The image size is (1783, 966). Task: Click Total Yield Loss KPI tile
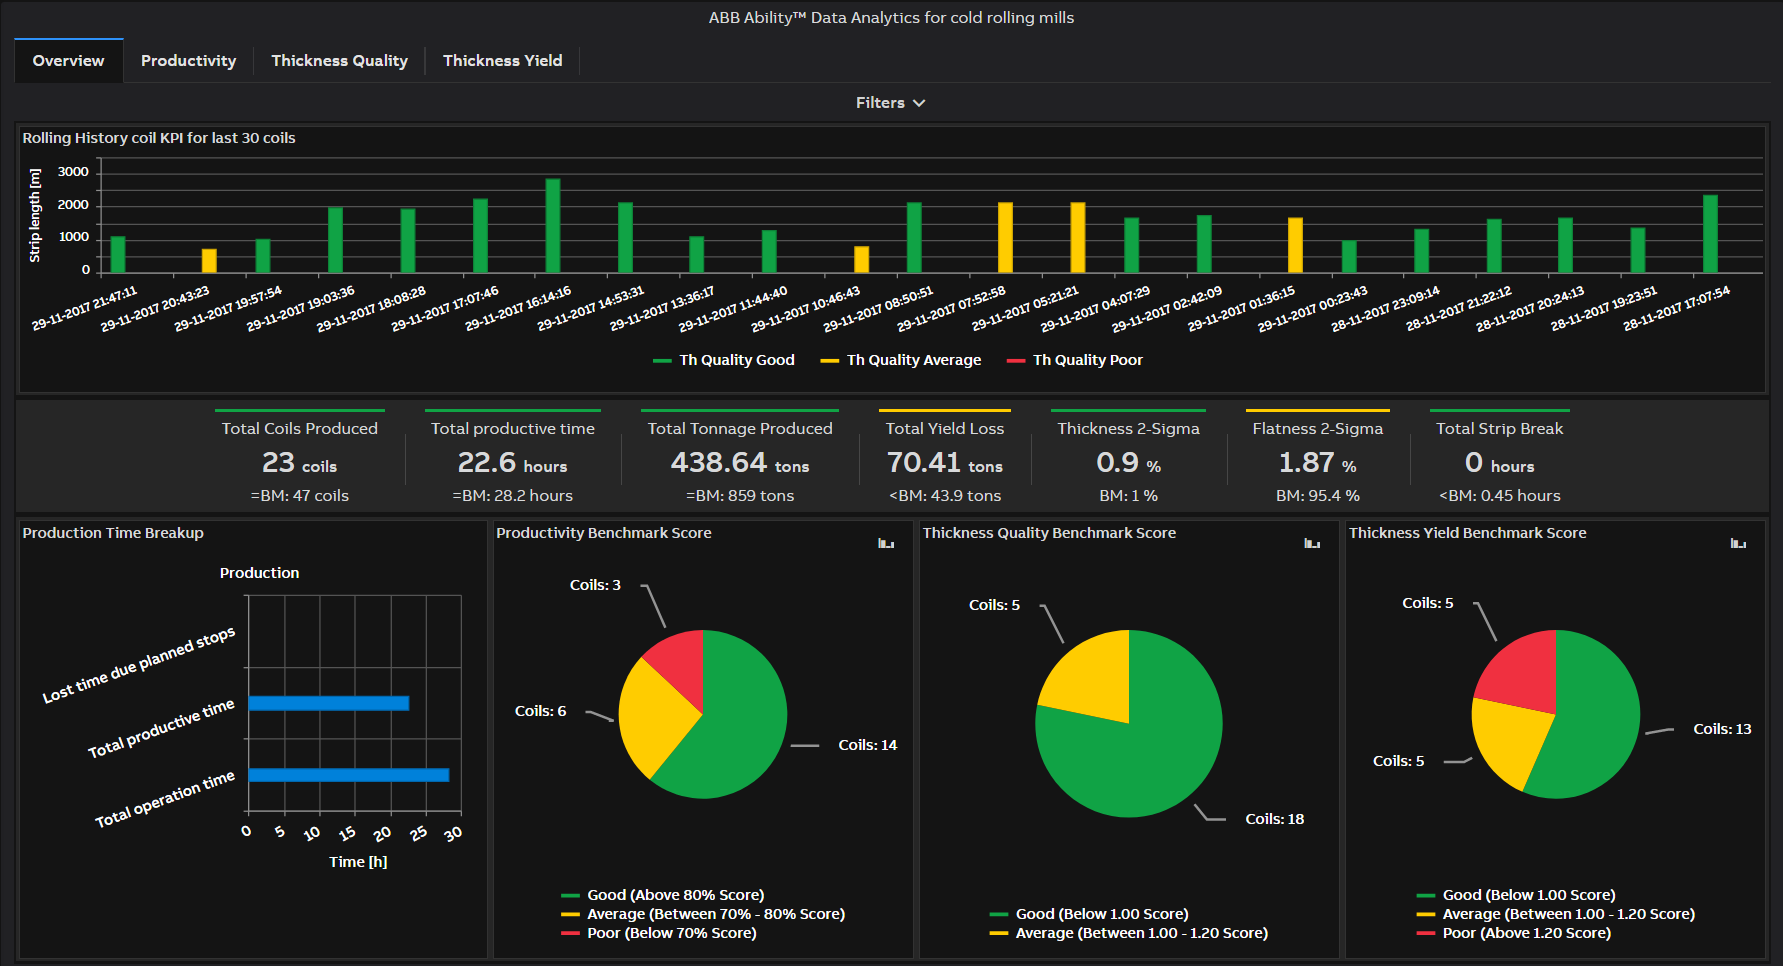(x=944, y=461)
